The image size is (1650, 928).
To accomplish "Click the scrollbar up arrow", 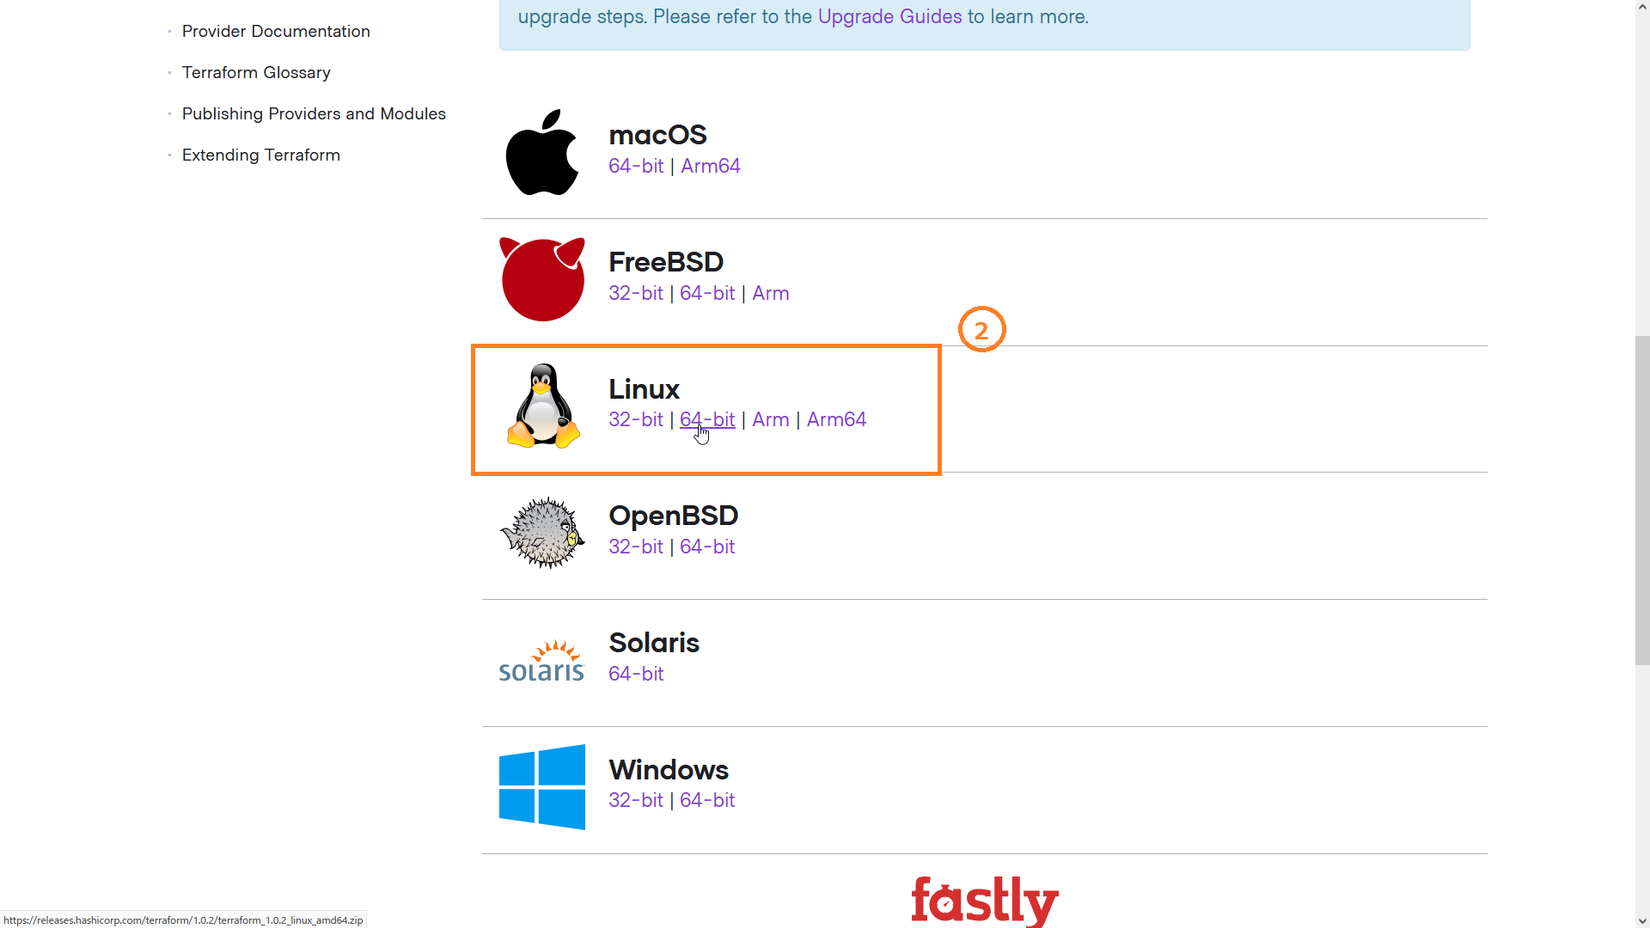I will click(x=1642, y=7).
